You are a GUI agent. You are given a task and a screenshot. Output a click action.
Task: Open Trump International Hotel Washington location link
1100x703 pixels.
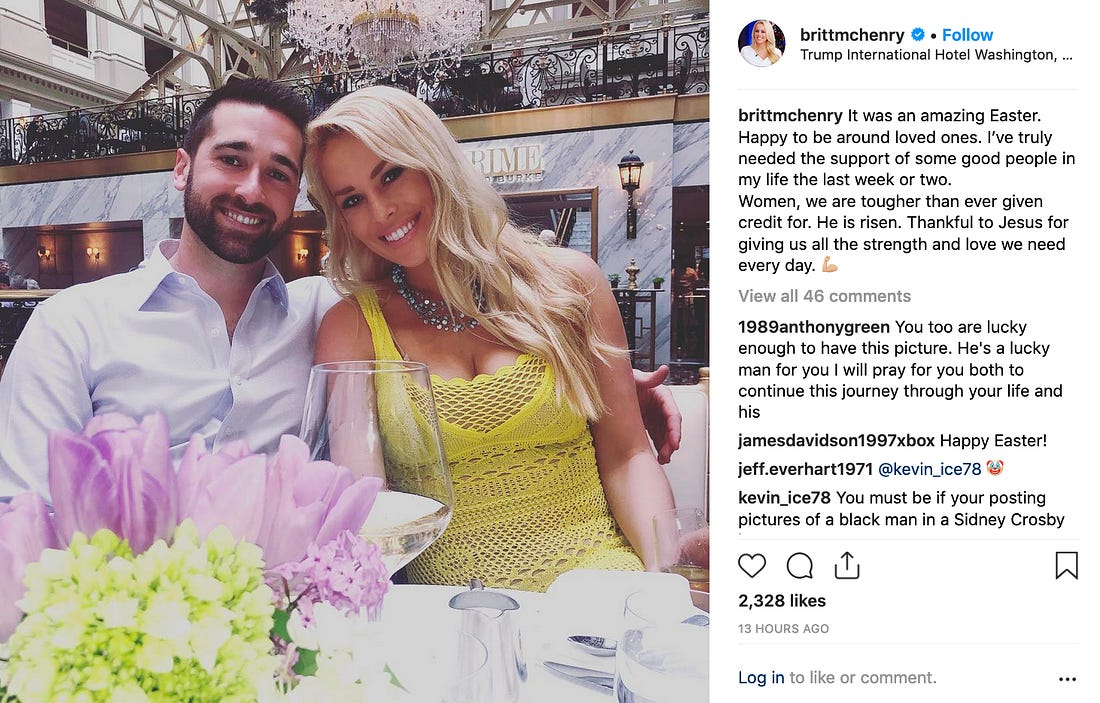pyautogui.click(x=937, y=55)
